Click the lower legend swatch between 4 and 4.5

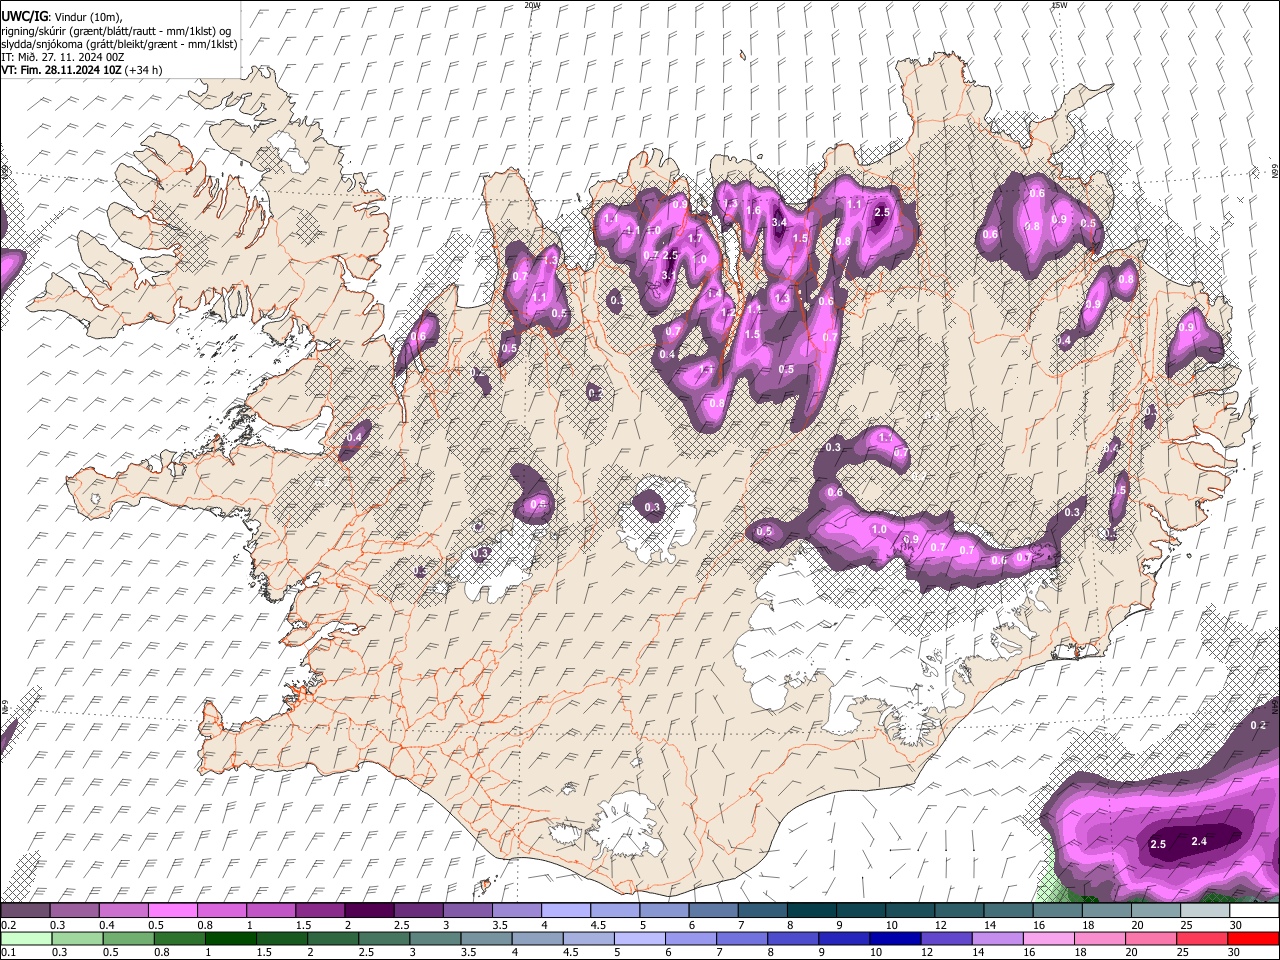pyautogui.click(x=538, y=938)
